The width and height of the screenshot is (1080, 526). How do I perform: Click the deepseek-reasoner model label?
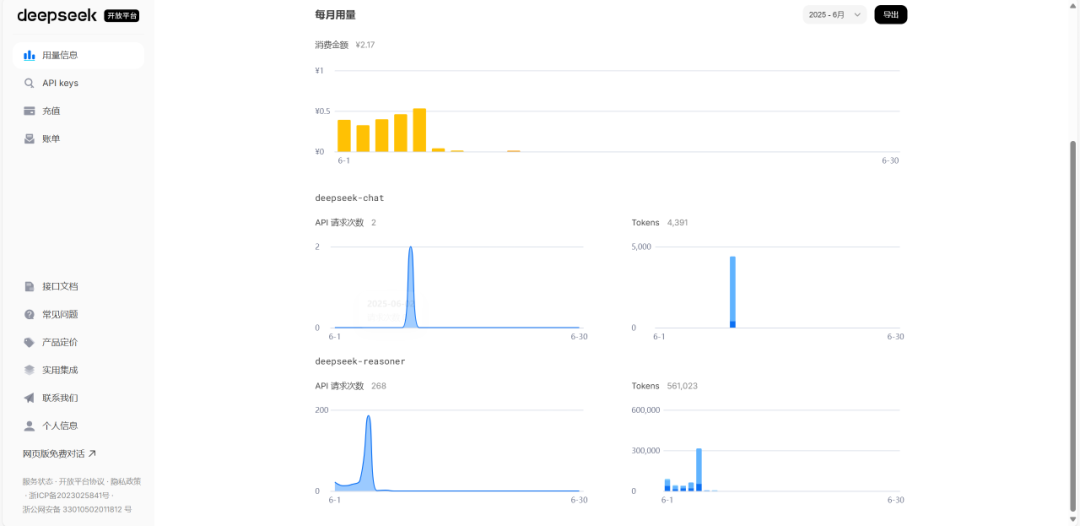(x=360, y=361)
